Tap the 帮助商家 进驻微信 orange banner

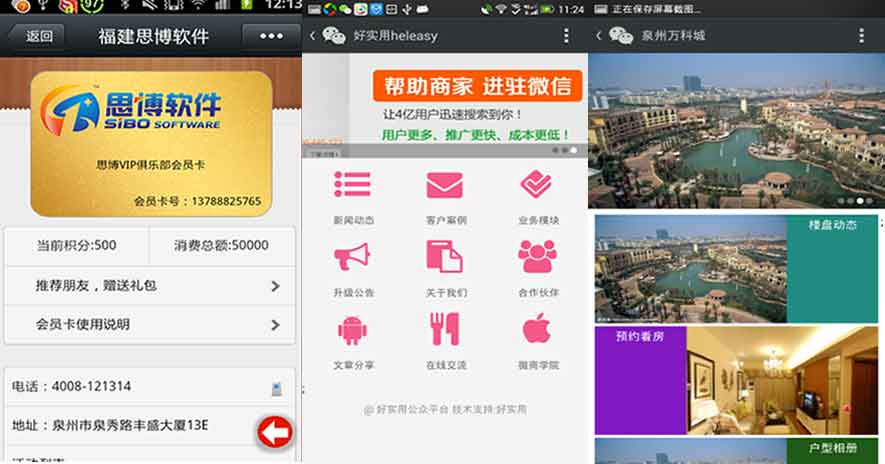tap(477, 86)
